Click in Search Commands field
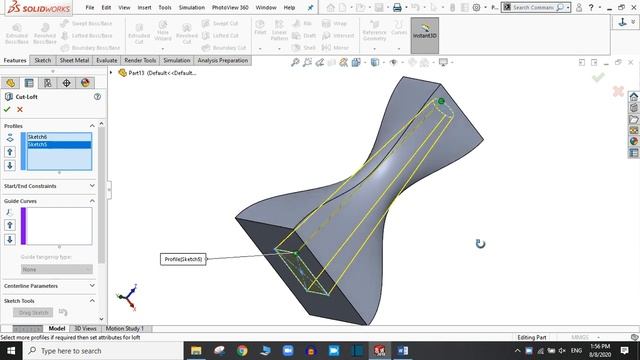Screen dimensions: 640x360 [x=533, y=7]
